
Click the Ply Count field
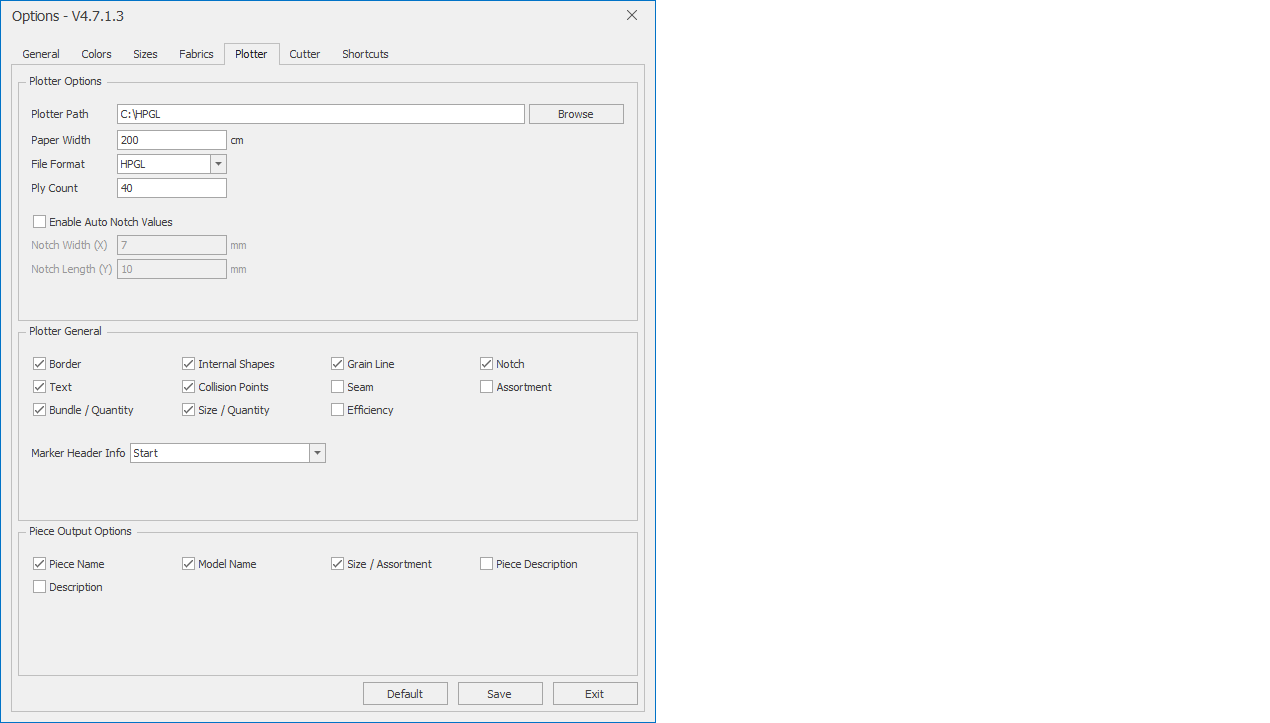pyautogui.click(x=171, y=188)
